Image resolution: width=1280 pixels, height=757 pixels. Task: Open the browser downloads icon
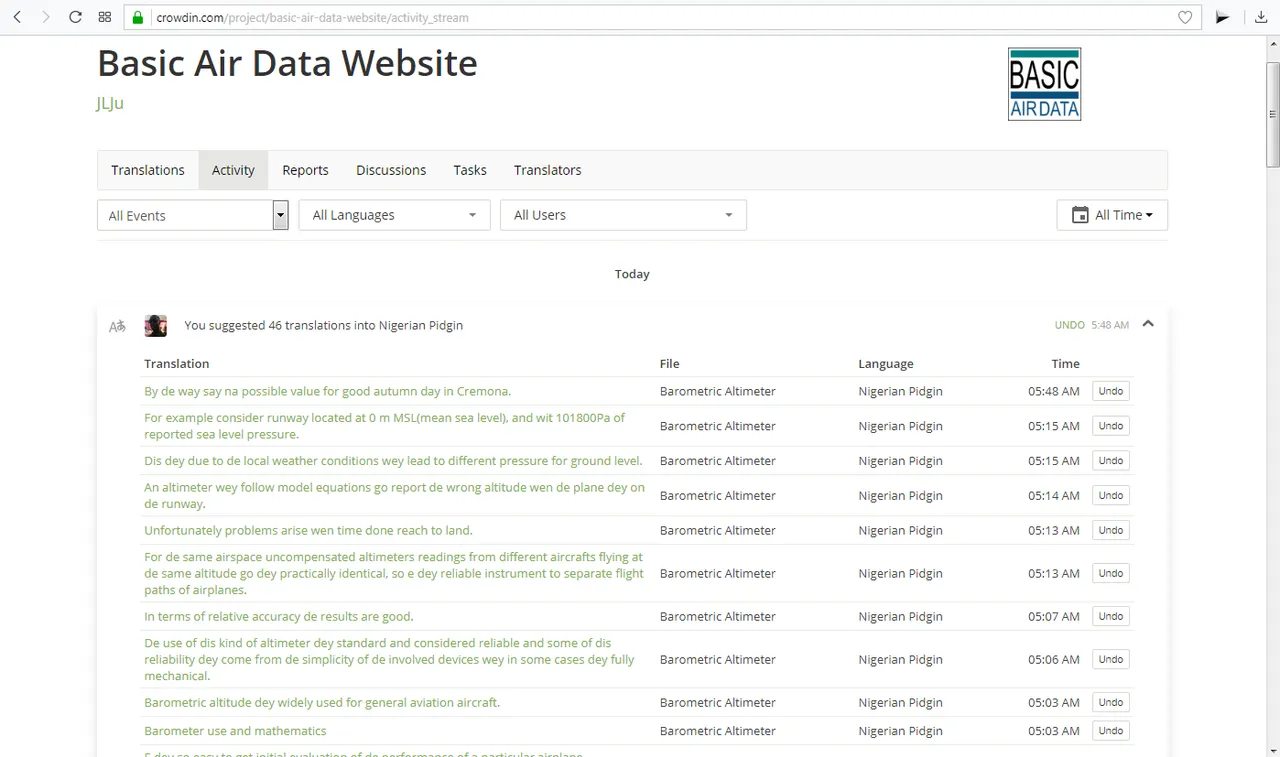pos(1261,17)
